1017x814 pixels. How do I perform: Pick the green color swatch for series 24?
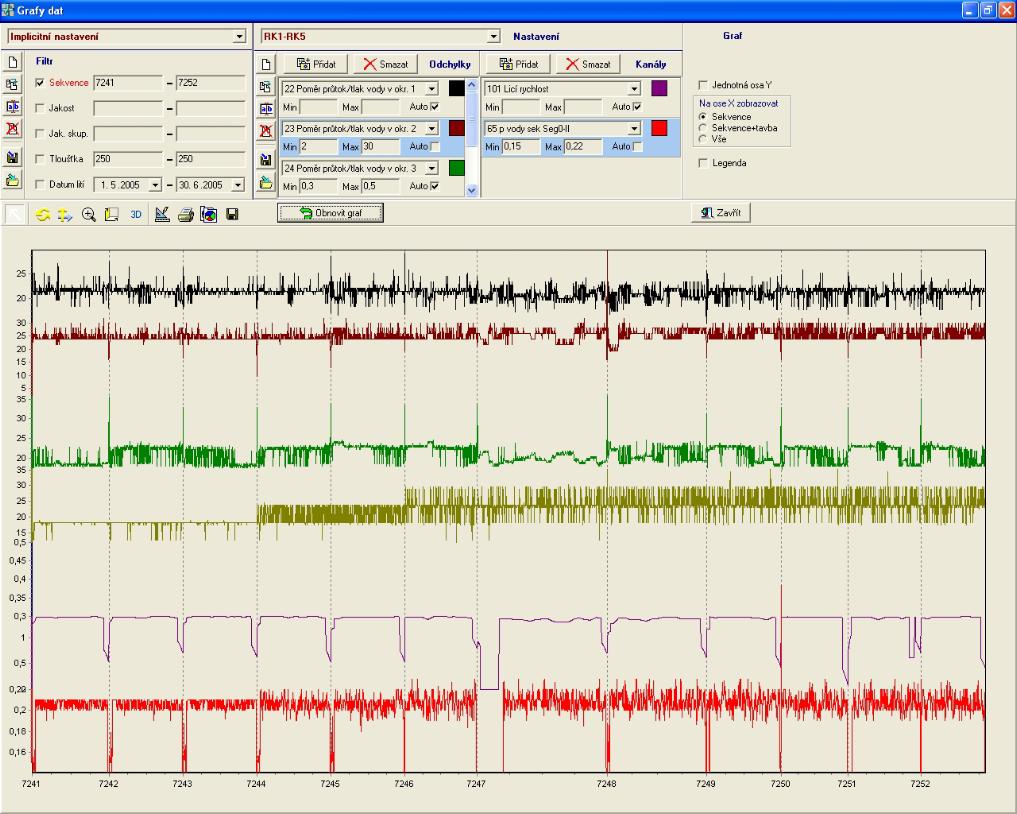(457, 168)
